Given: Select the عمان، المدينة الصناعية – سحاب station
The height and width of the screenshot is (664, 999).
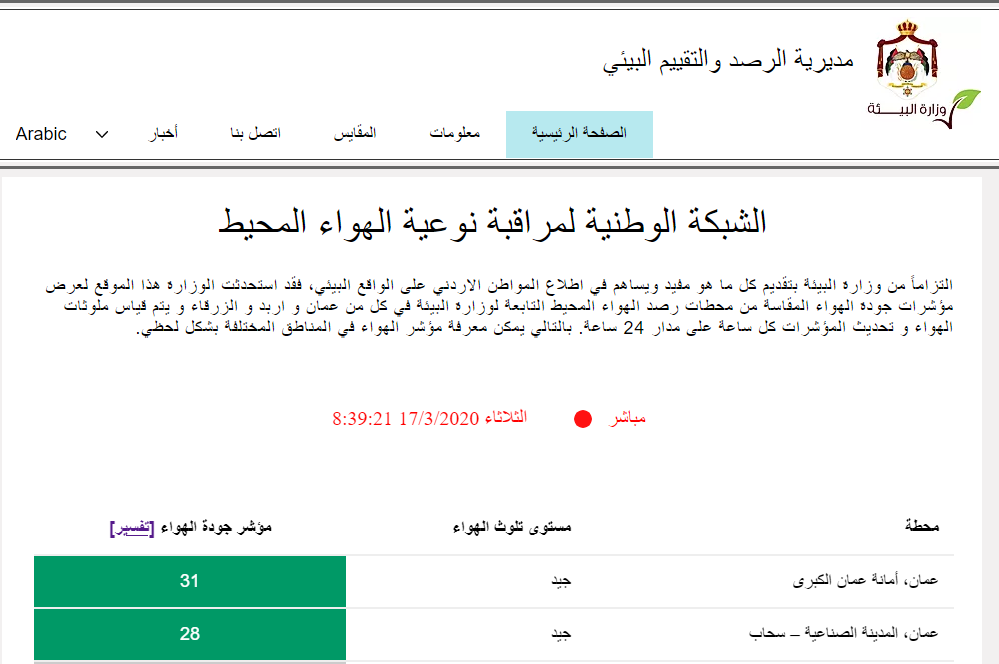Looking at the screenshot, I should pos(844,633).
